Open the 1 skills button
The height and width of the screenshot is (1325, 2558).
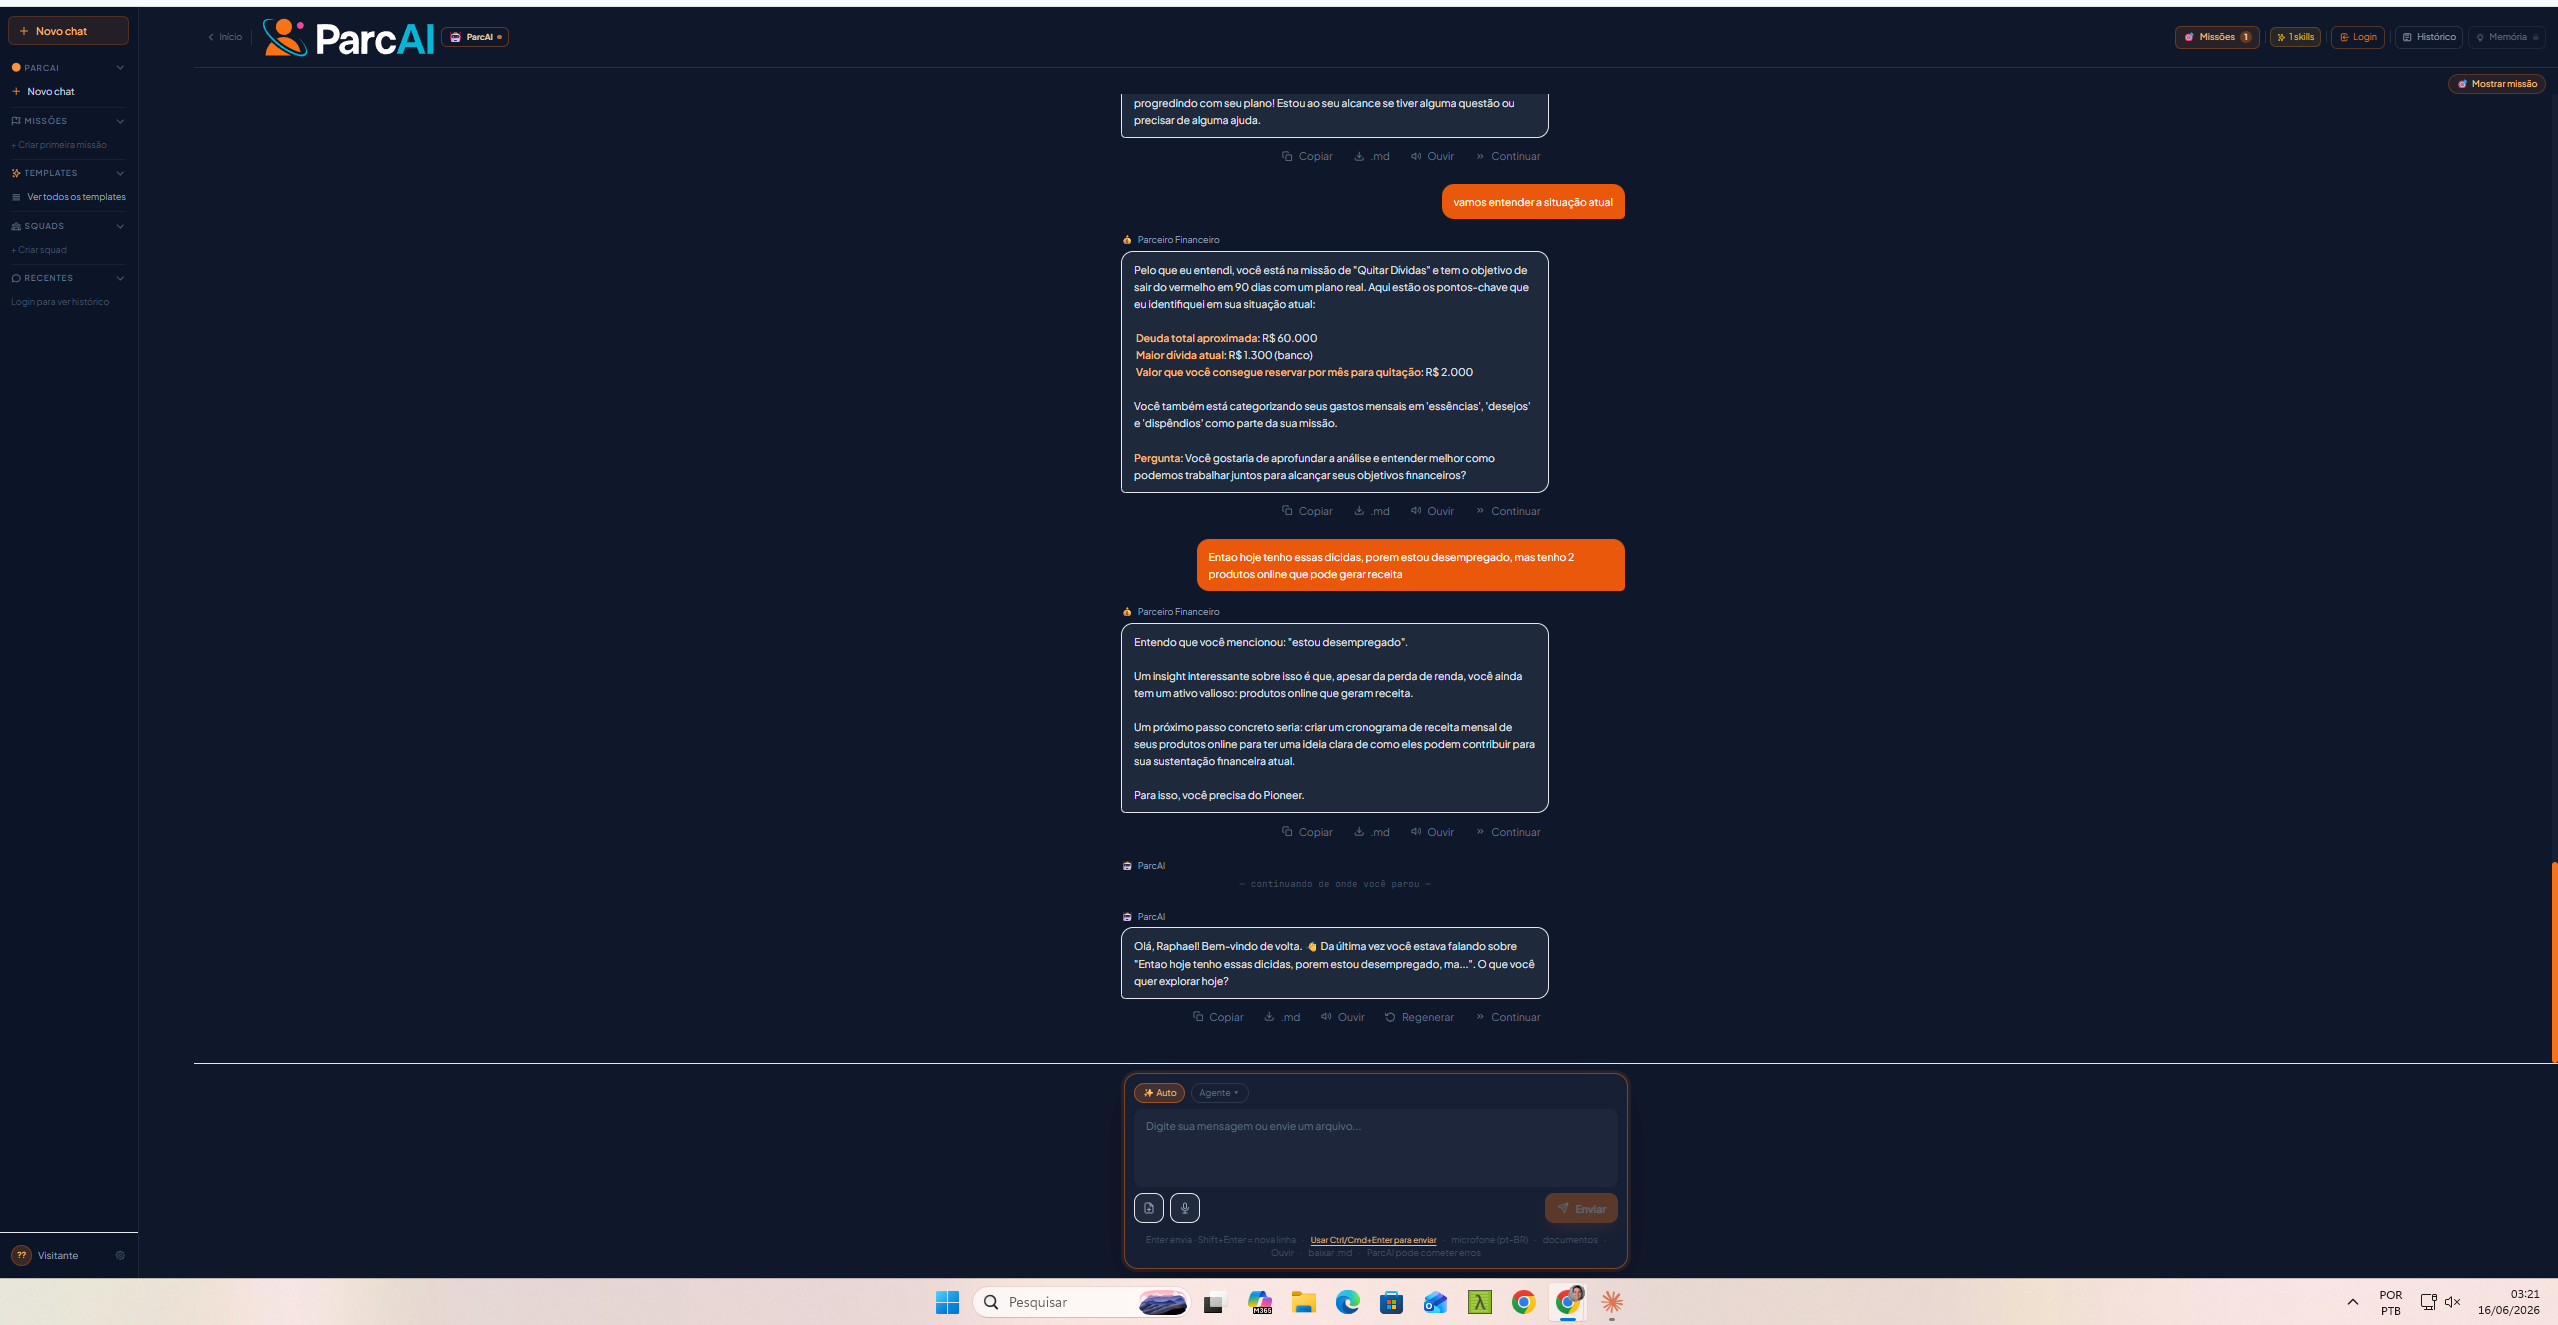pyautogui.click(x=2295, y=37)
